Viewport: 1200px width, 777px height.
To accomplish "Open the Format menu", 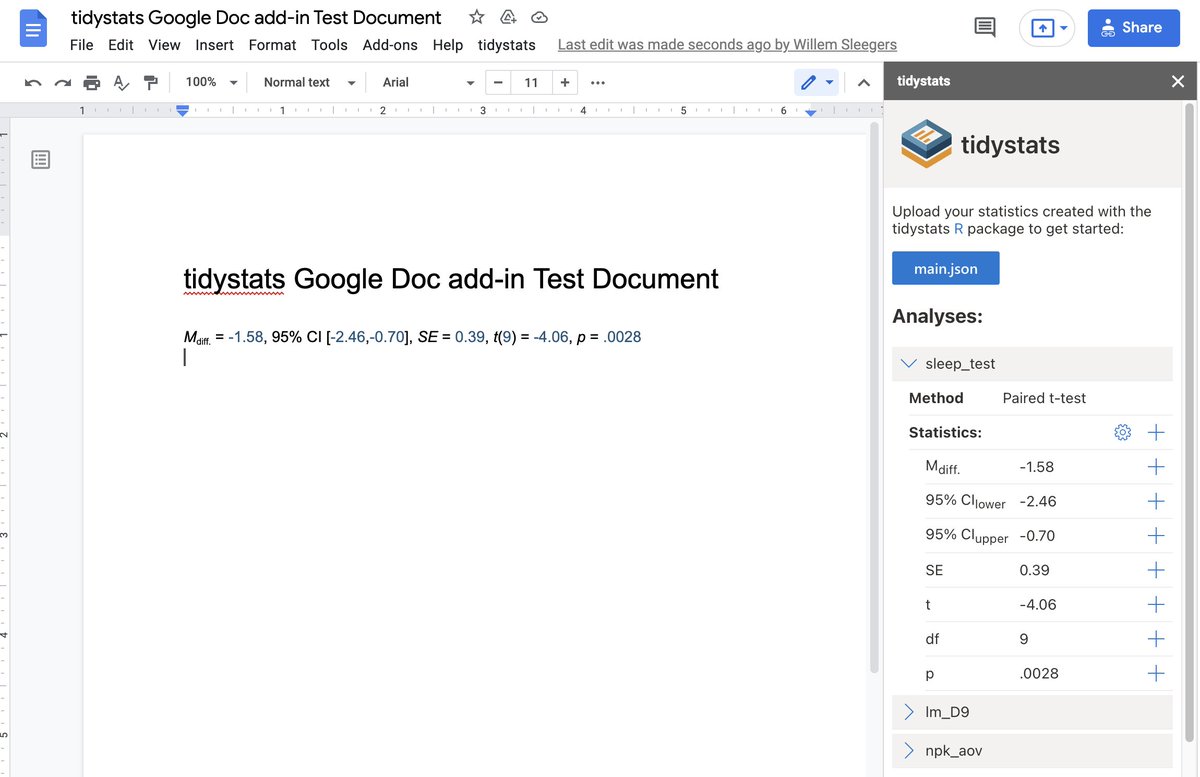I will tap(272, 45).
